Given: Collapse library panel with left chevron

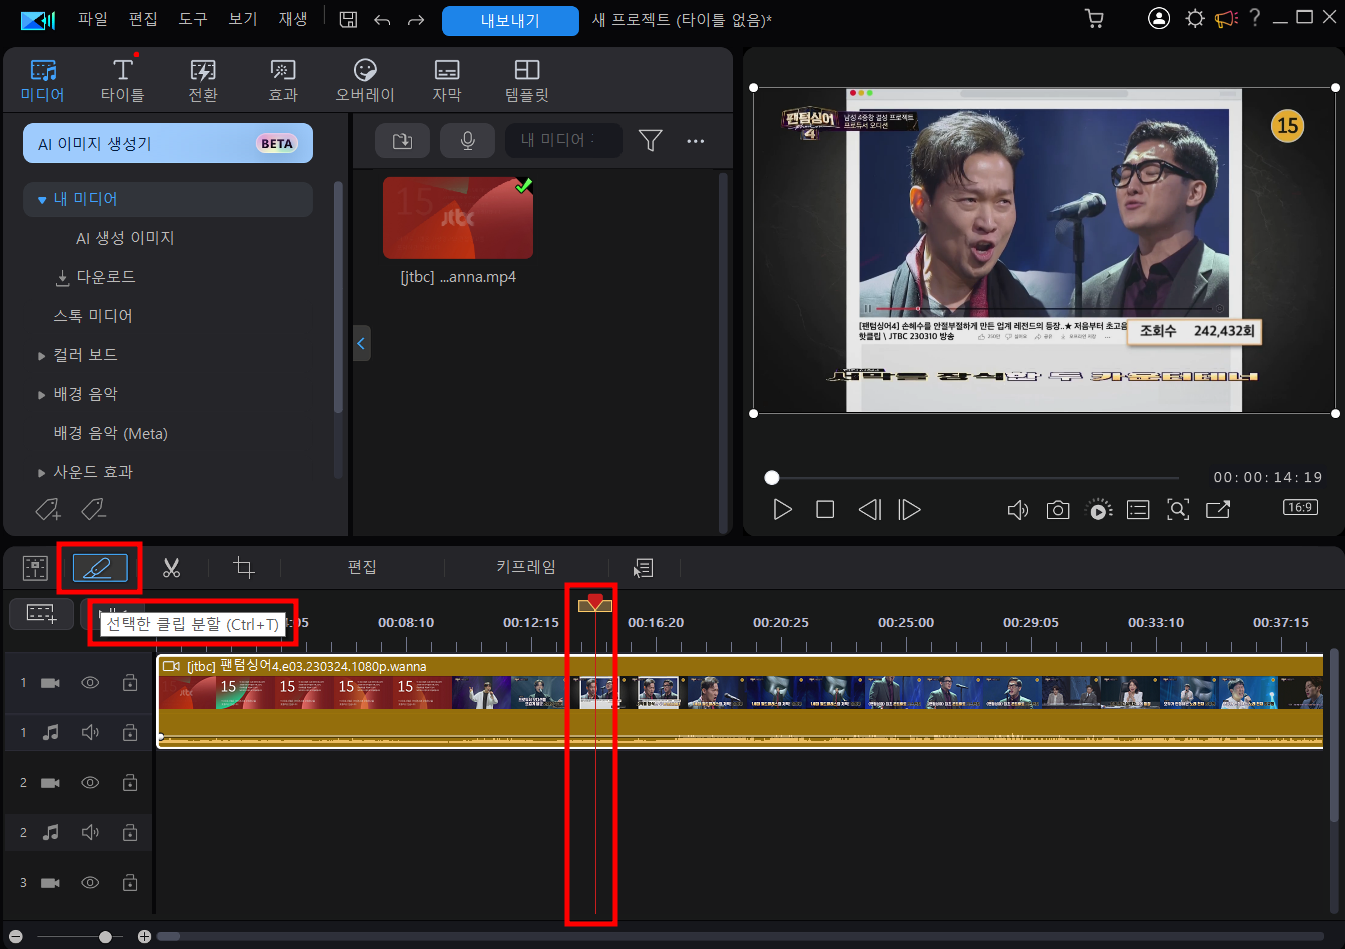Looking at the screenshot, I should click(x=361, y=343).
